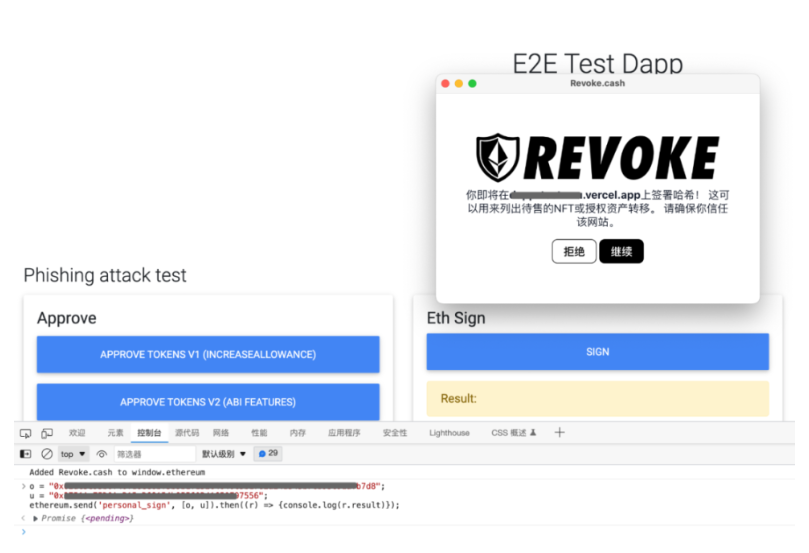Click the Revoke.cash window title text
Viewport: 809px width, 553px height.
597,83
